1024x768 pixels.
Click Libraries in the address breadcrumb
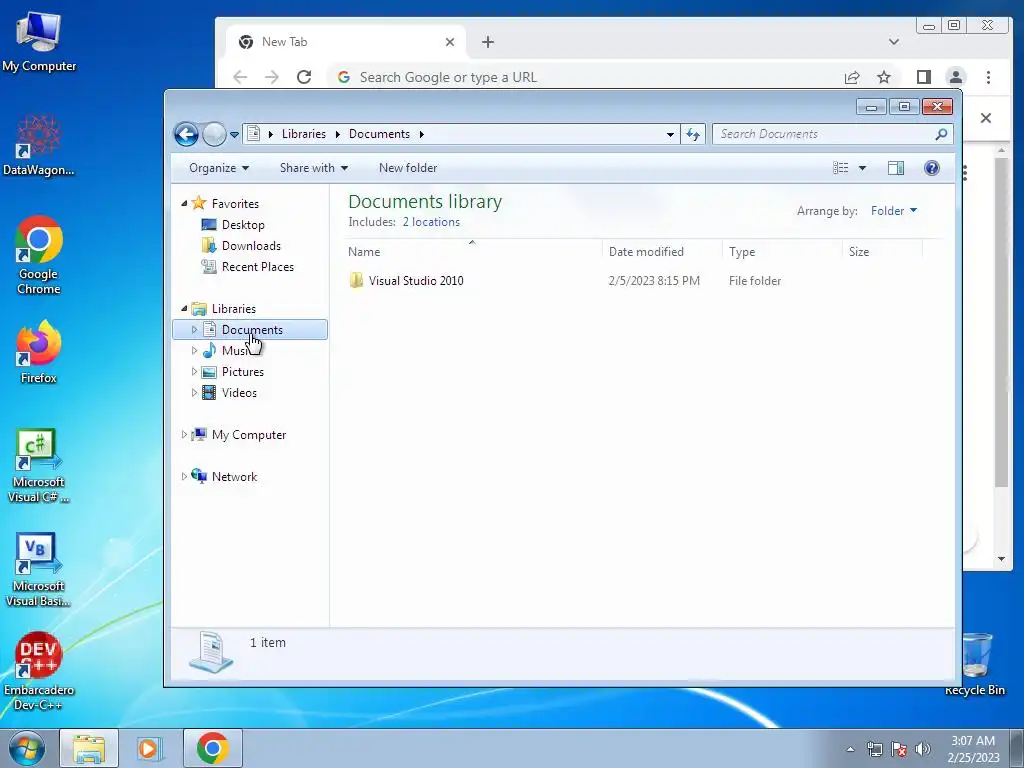coord(304,134)
